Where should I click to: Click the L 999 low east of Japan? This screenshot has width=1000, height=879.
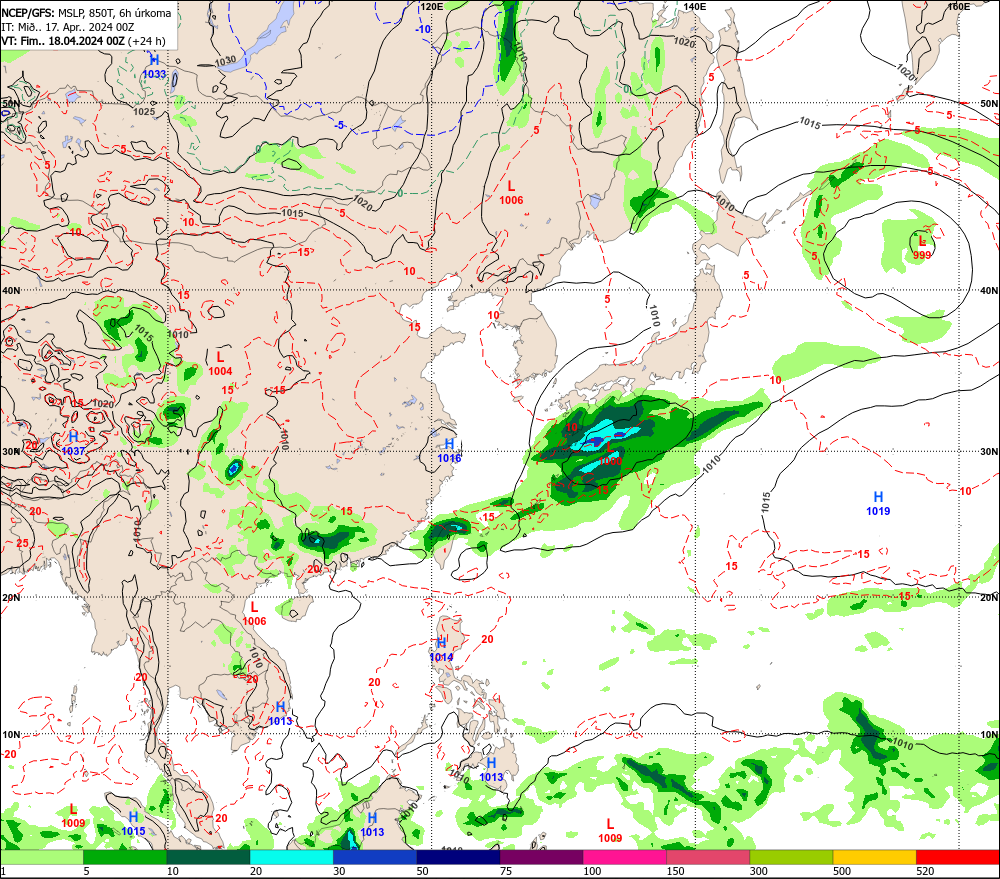click(922, 247)
